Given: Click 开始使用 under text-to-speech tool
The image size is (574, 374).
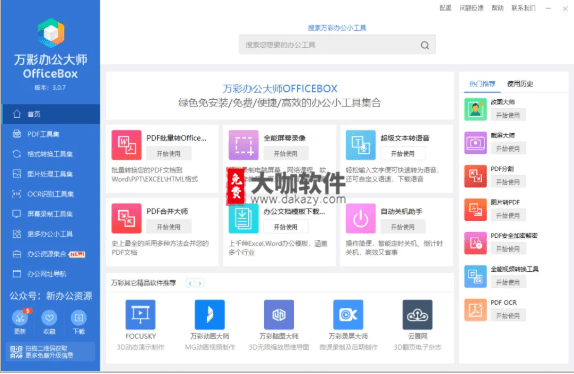Looking at the screenshot, I should (403, 153).
